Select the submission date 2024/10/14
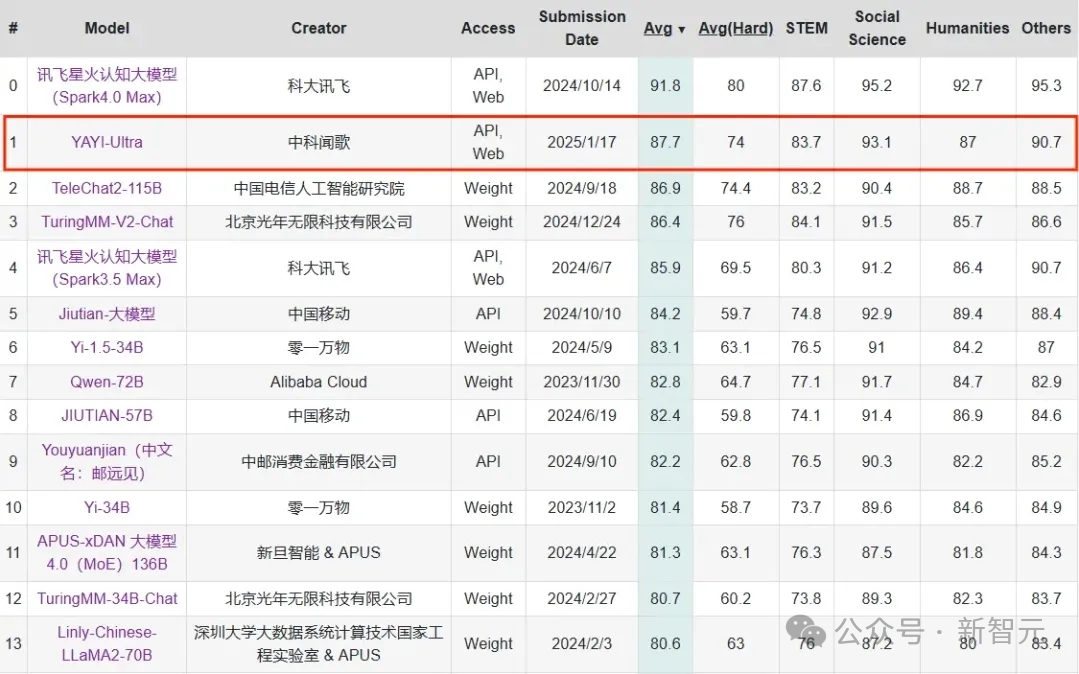 tap(582, 85)
